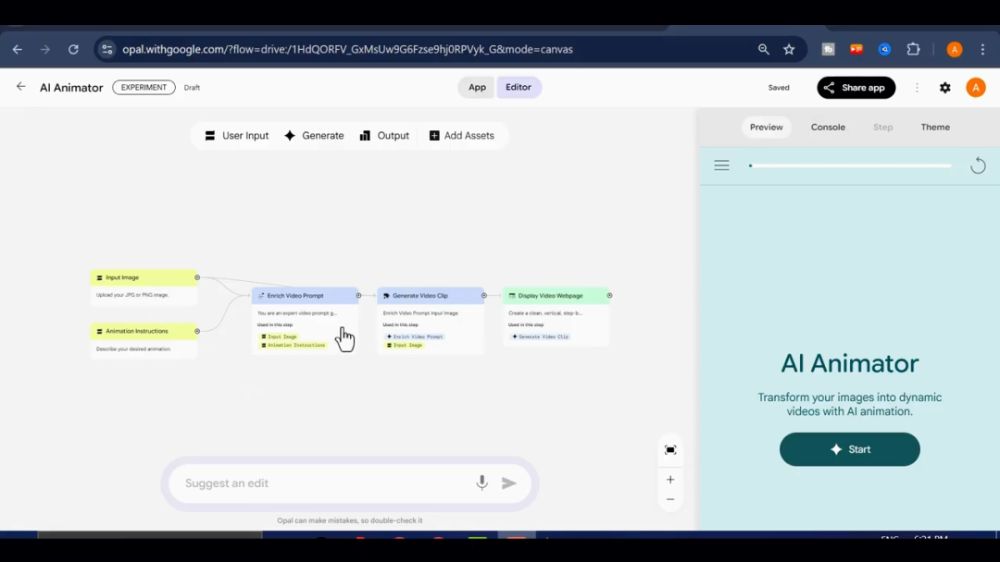Add a User Input step
1000x562 pixels.
[237, 136]
